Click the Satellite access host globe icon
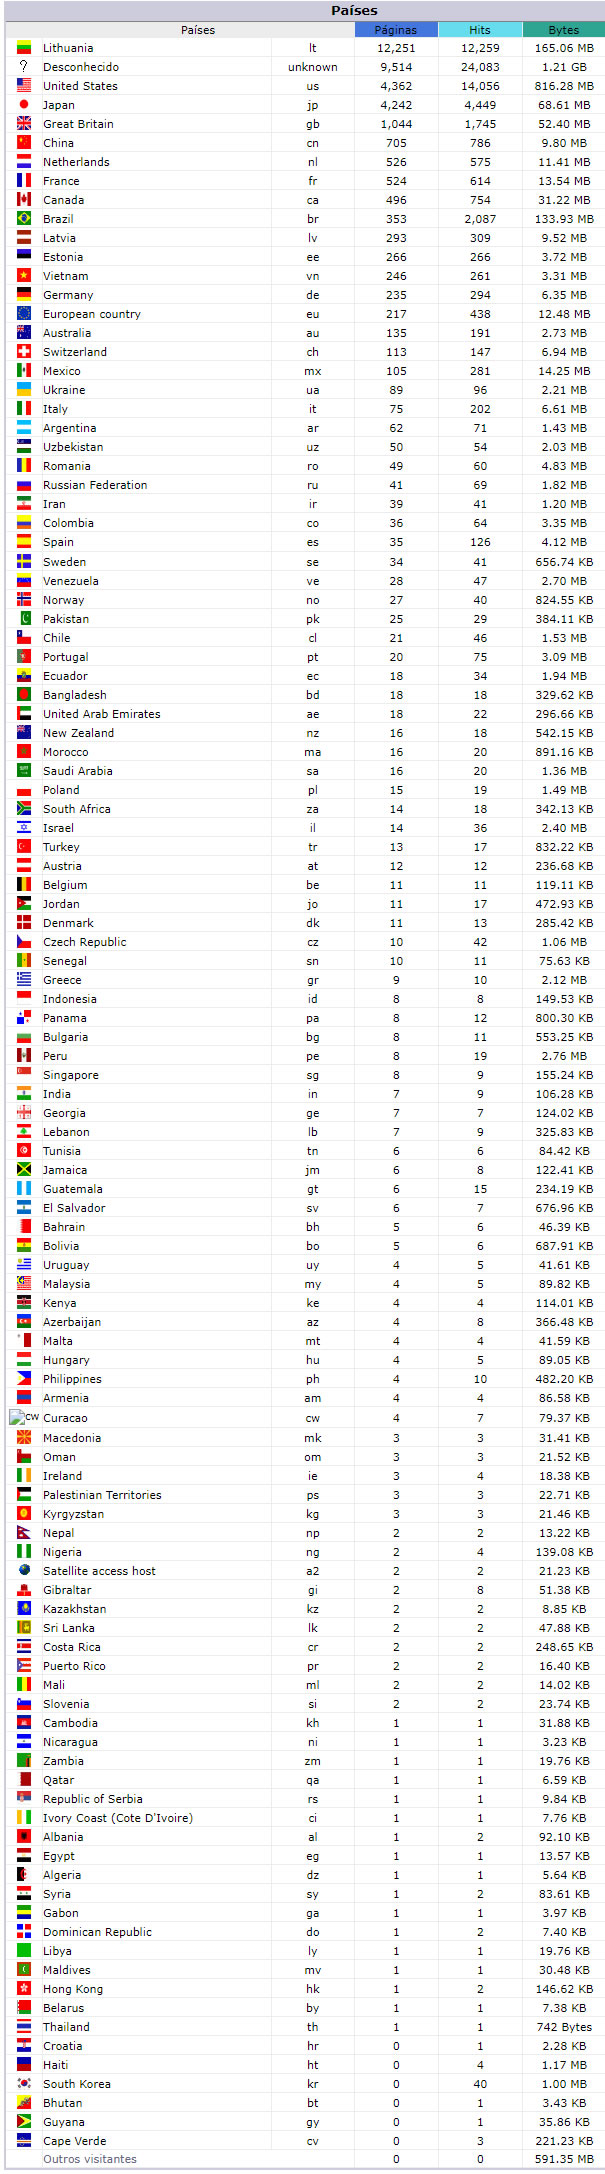The image size is (605, 2174). 24,1570
